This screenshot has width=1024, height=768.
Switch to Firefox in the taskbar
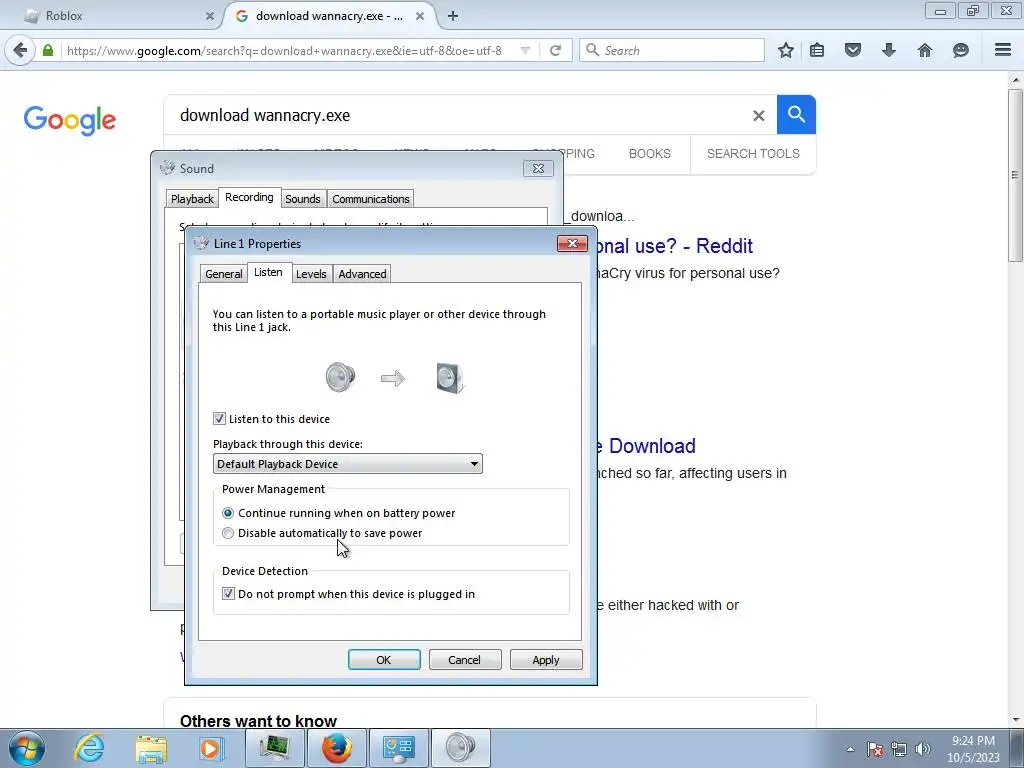(x=337, y=748)
